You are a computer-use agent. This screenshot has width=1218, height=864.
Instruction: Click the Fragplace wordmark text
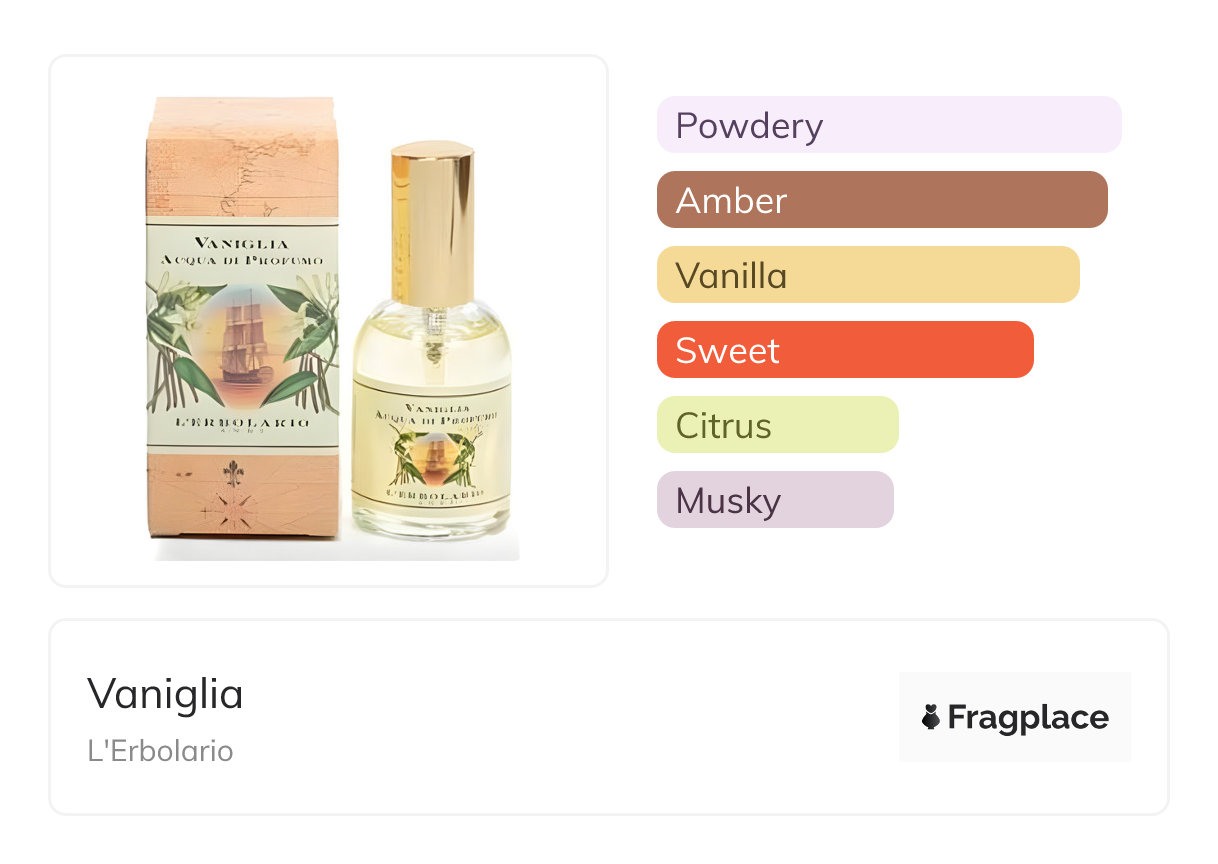tap(1028, 718)
